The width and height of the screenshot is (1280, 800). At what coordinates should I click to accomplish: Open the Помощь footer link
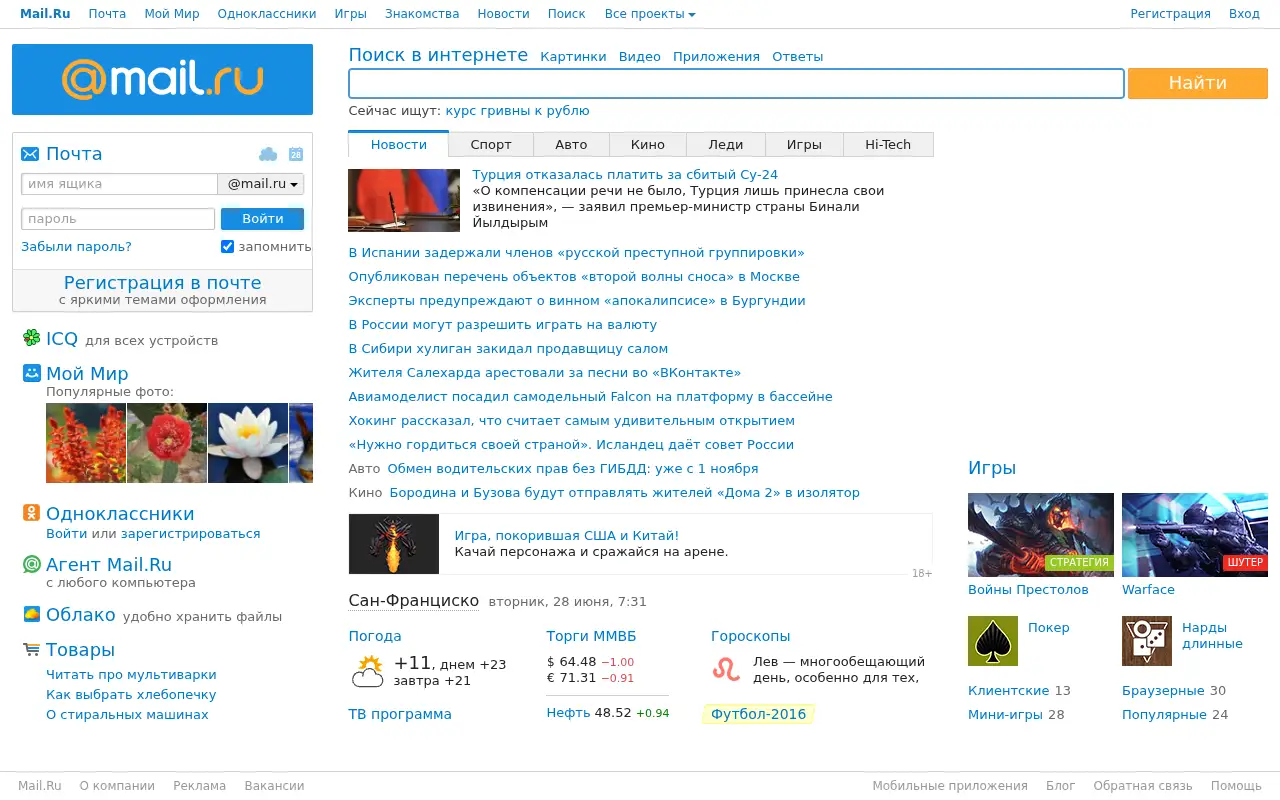(x=1236, y=786)
